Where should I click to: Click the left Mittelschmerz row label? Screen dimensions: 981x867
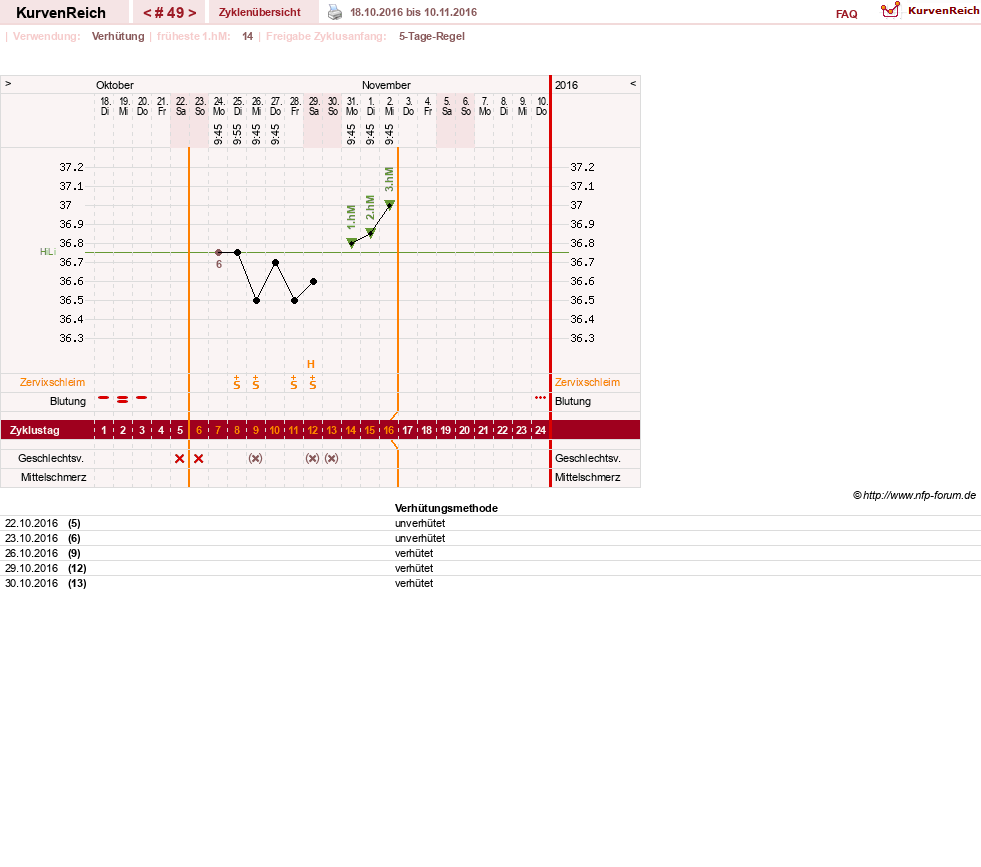coord(53,477)
